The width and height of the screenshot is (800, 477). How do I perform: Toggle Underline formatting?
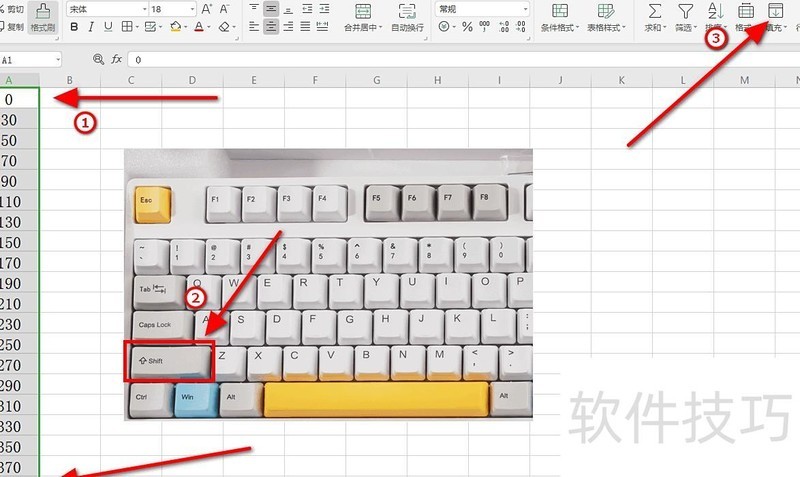coord(108,27)
